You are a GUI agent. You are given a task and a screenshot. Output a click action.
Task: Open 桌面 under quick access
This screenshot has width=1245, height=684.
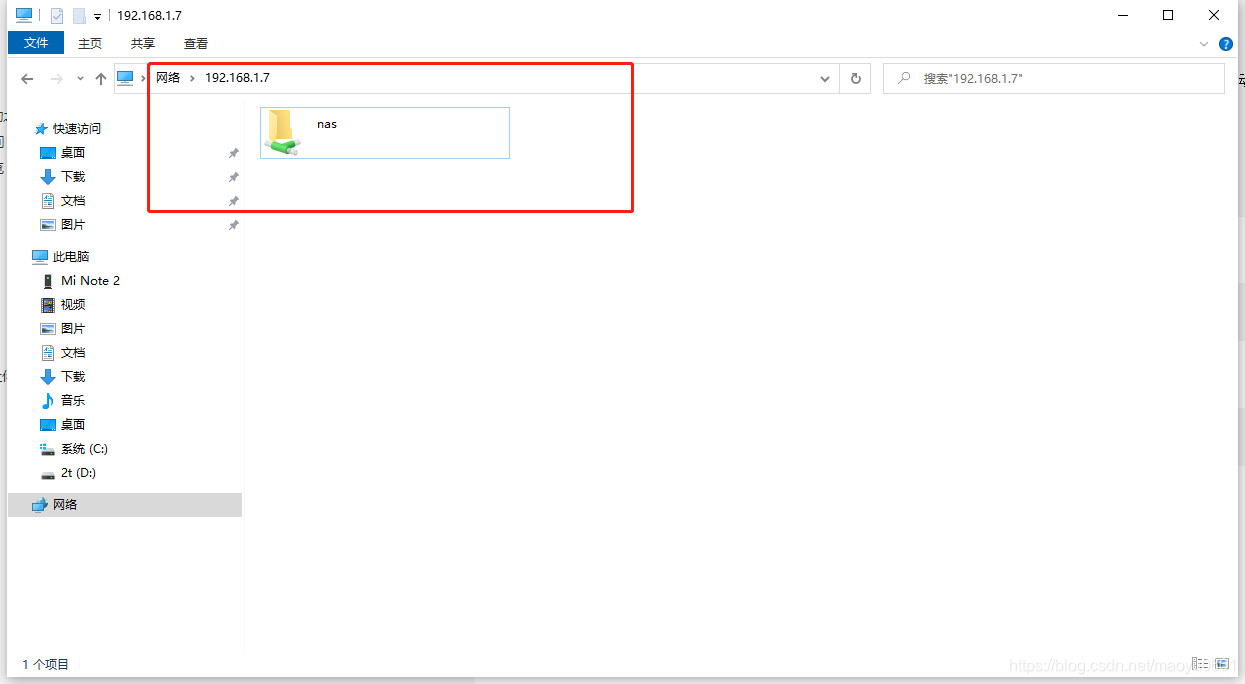[x=73, y=152]
